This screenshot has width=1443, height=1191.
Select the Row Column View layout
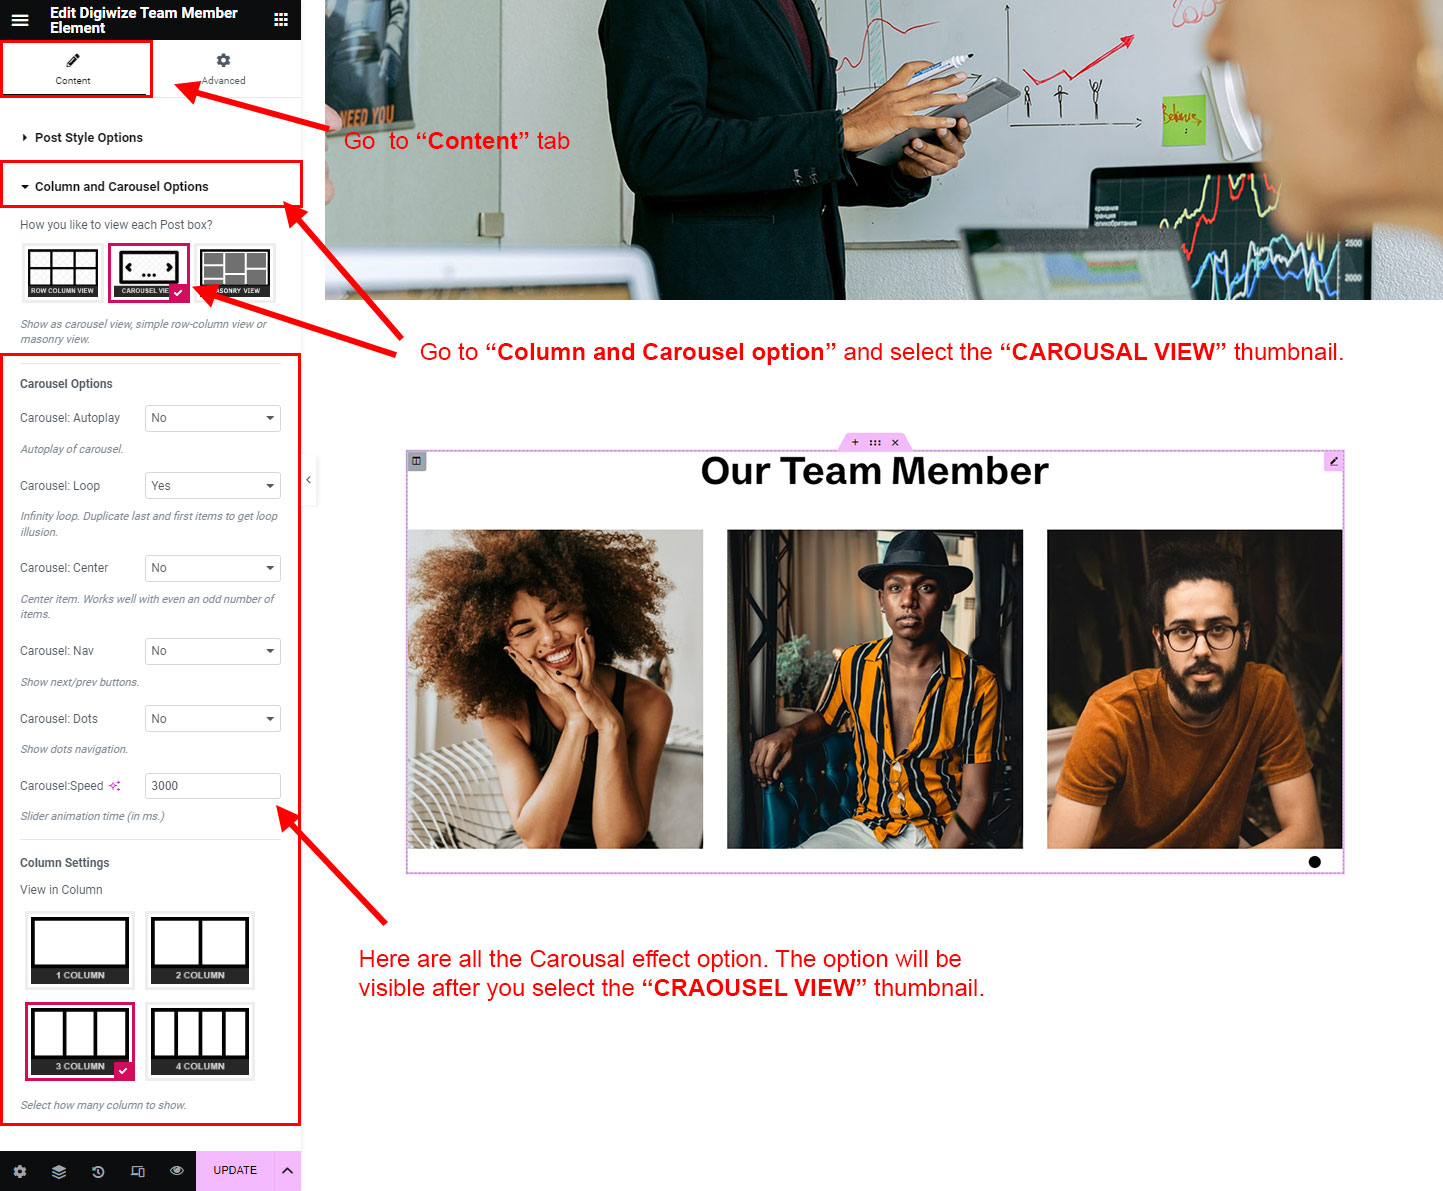click(62, 272)
